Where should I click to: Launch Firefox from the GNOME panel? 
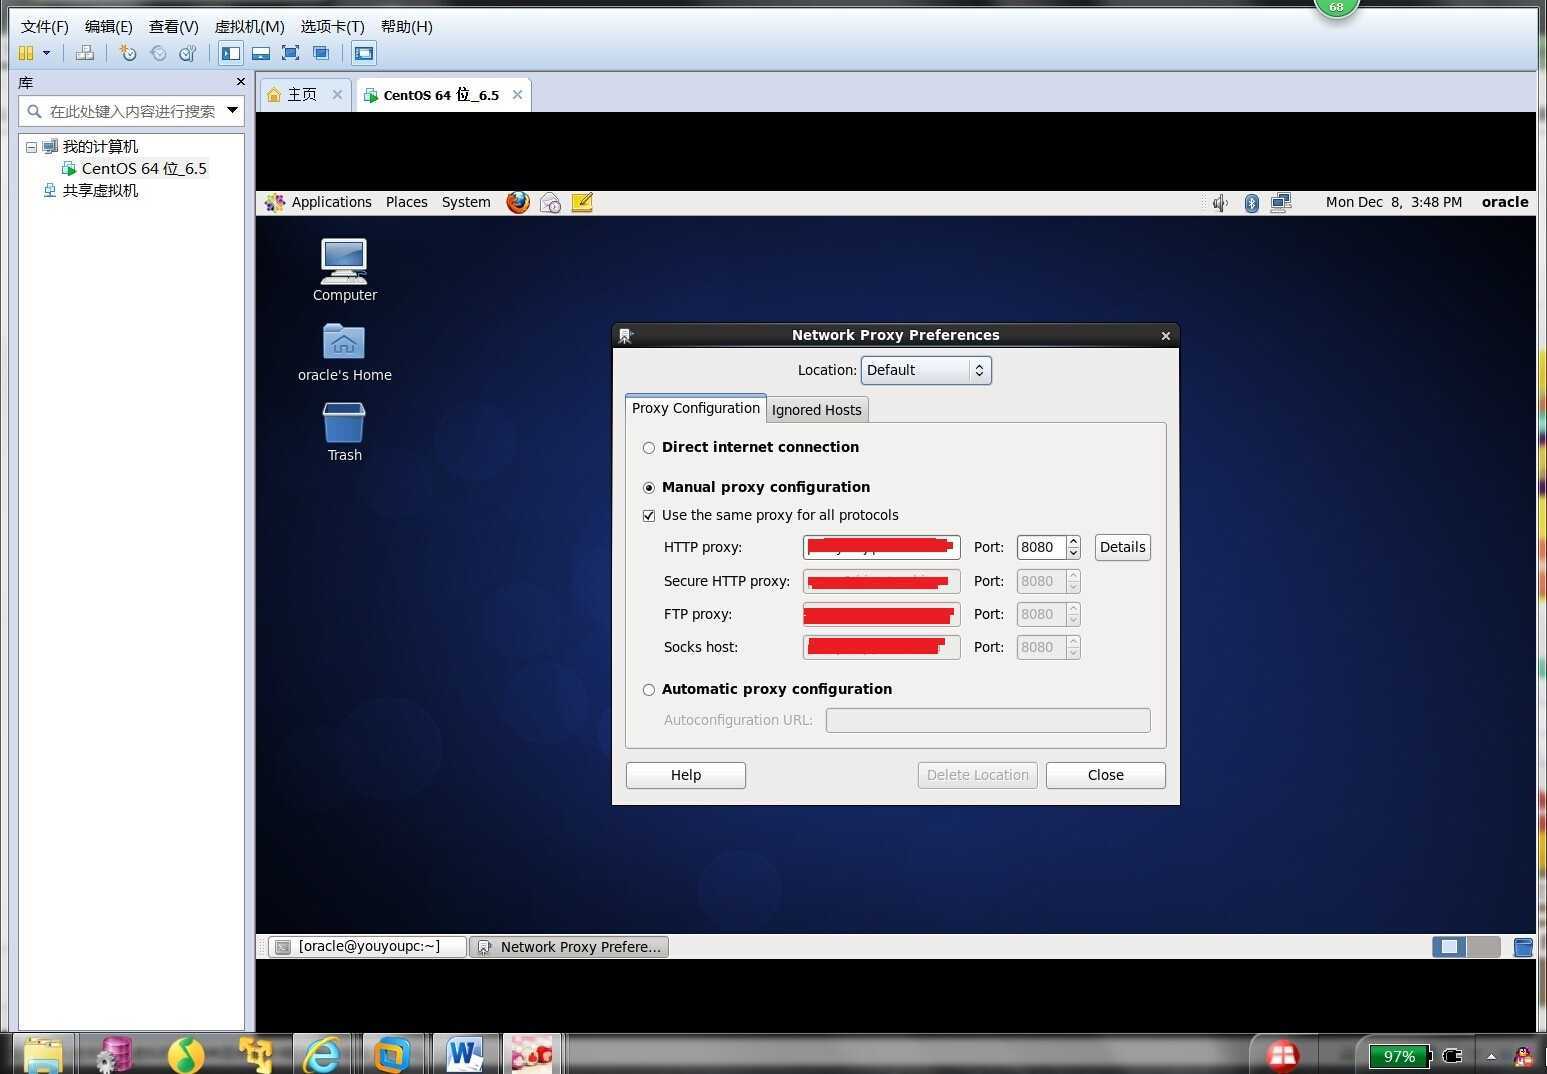click(x=518, y=202)
